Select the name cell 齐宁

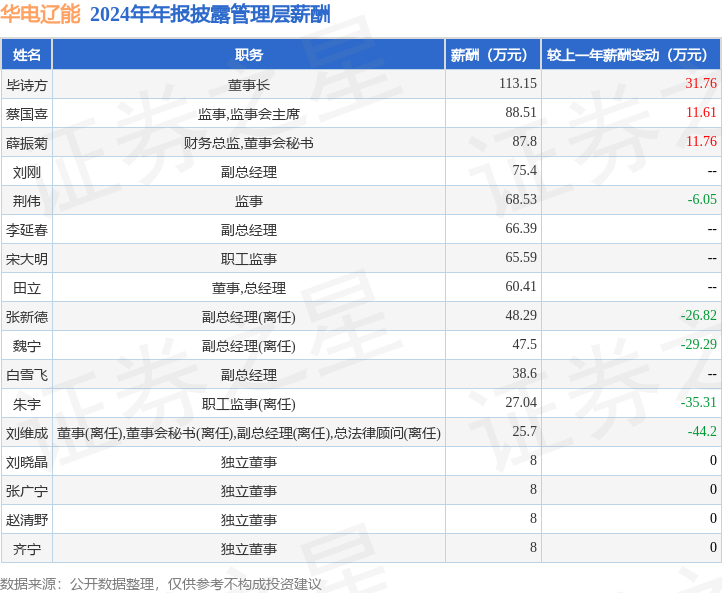[x=27, y=549]
